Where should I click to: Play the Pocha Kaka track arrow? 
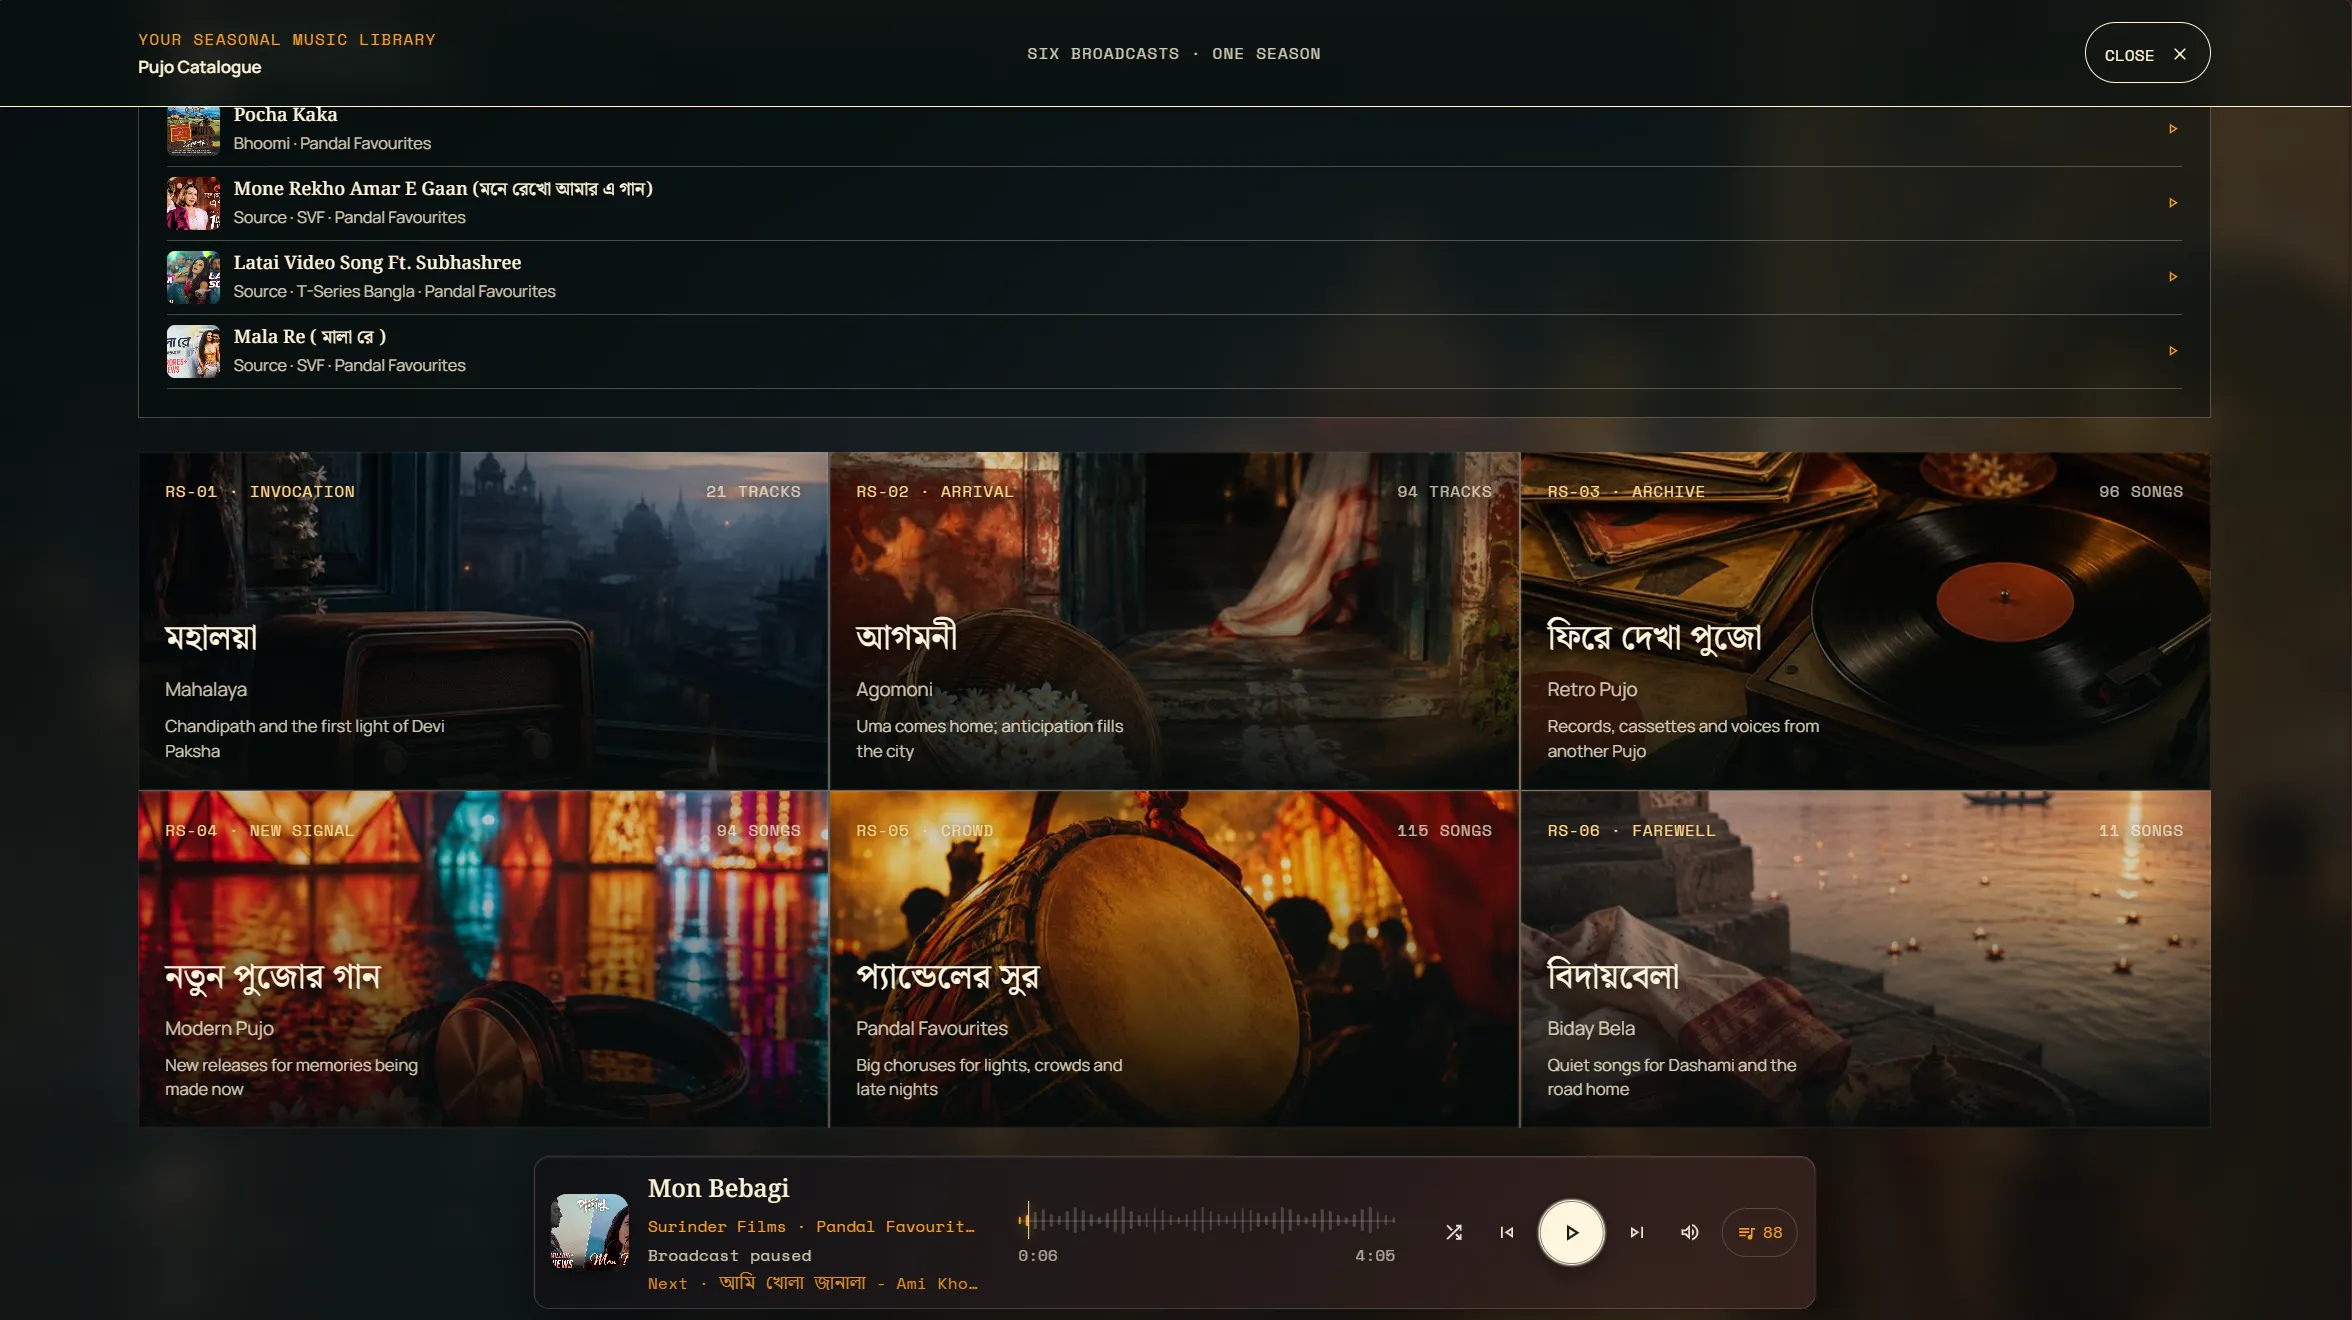(x=2173, y=129)
